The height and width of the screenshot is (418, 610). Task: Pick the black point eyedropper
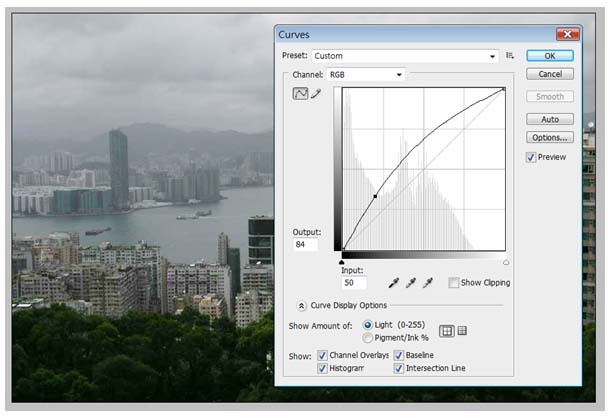(x=392, y=284)
